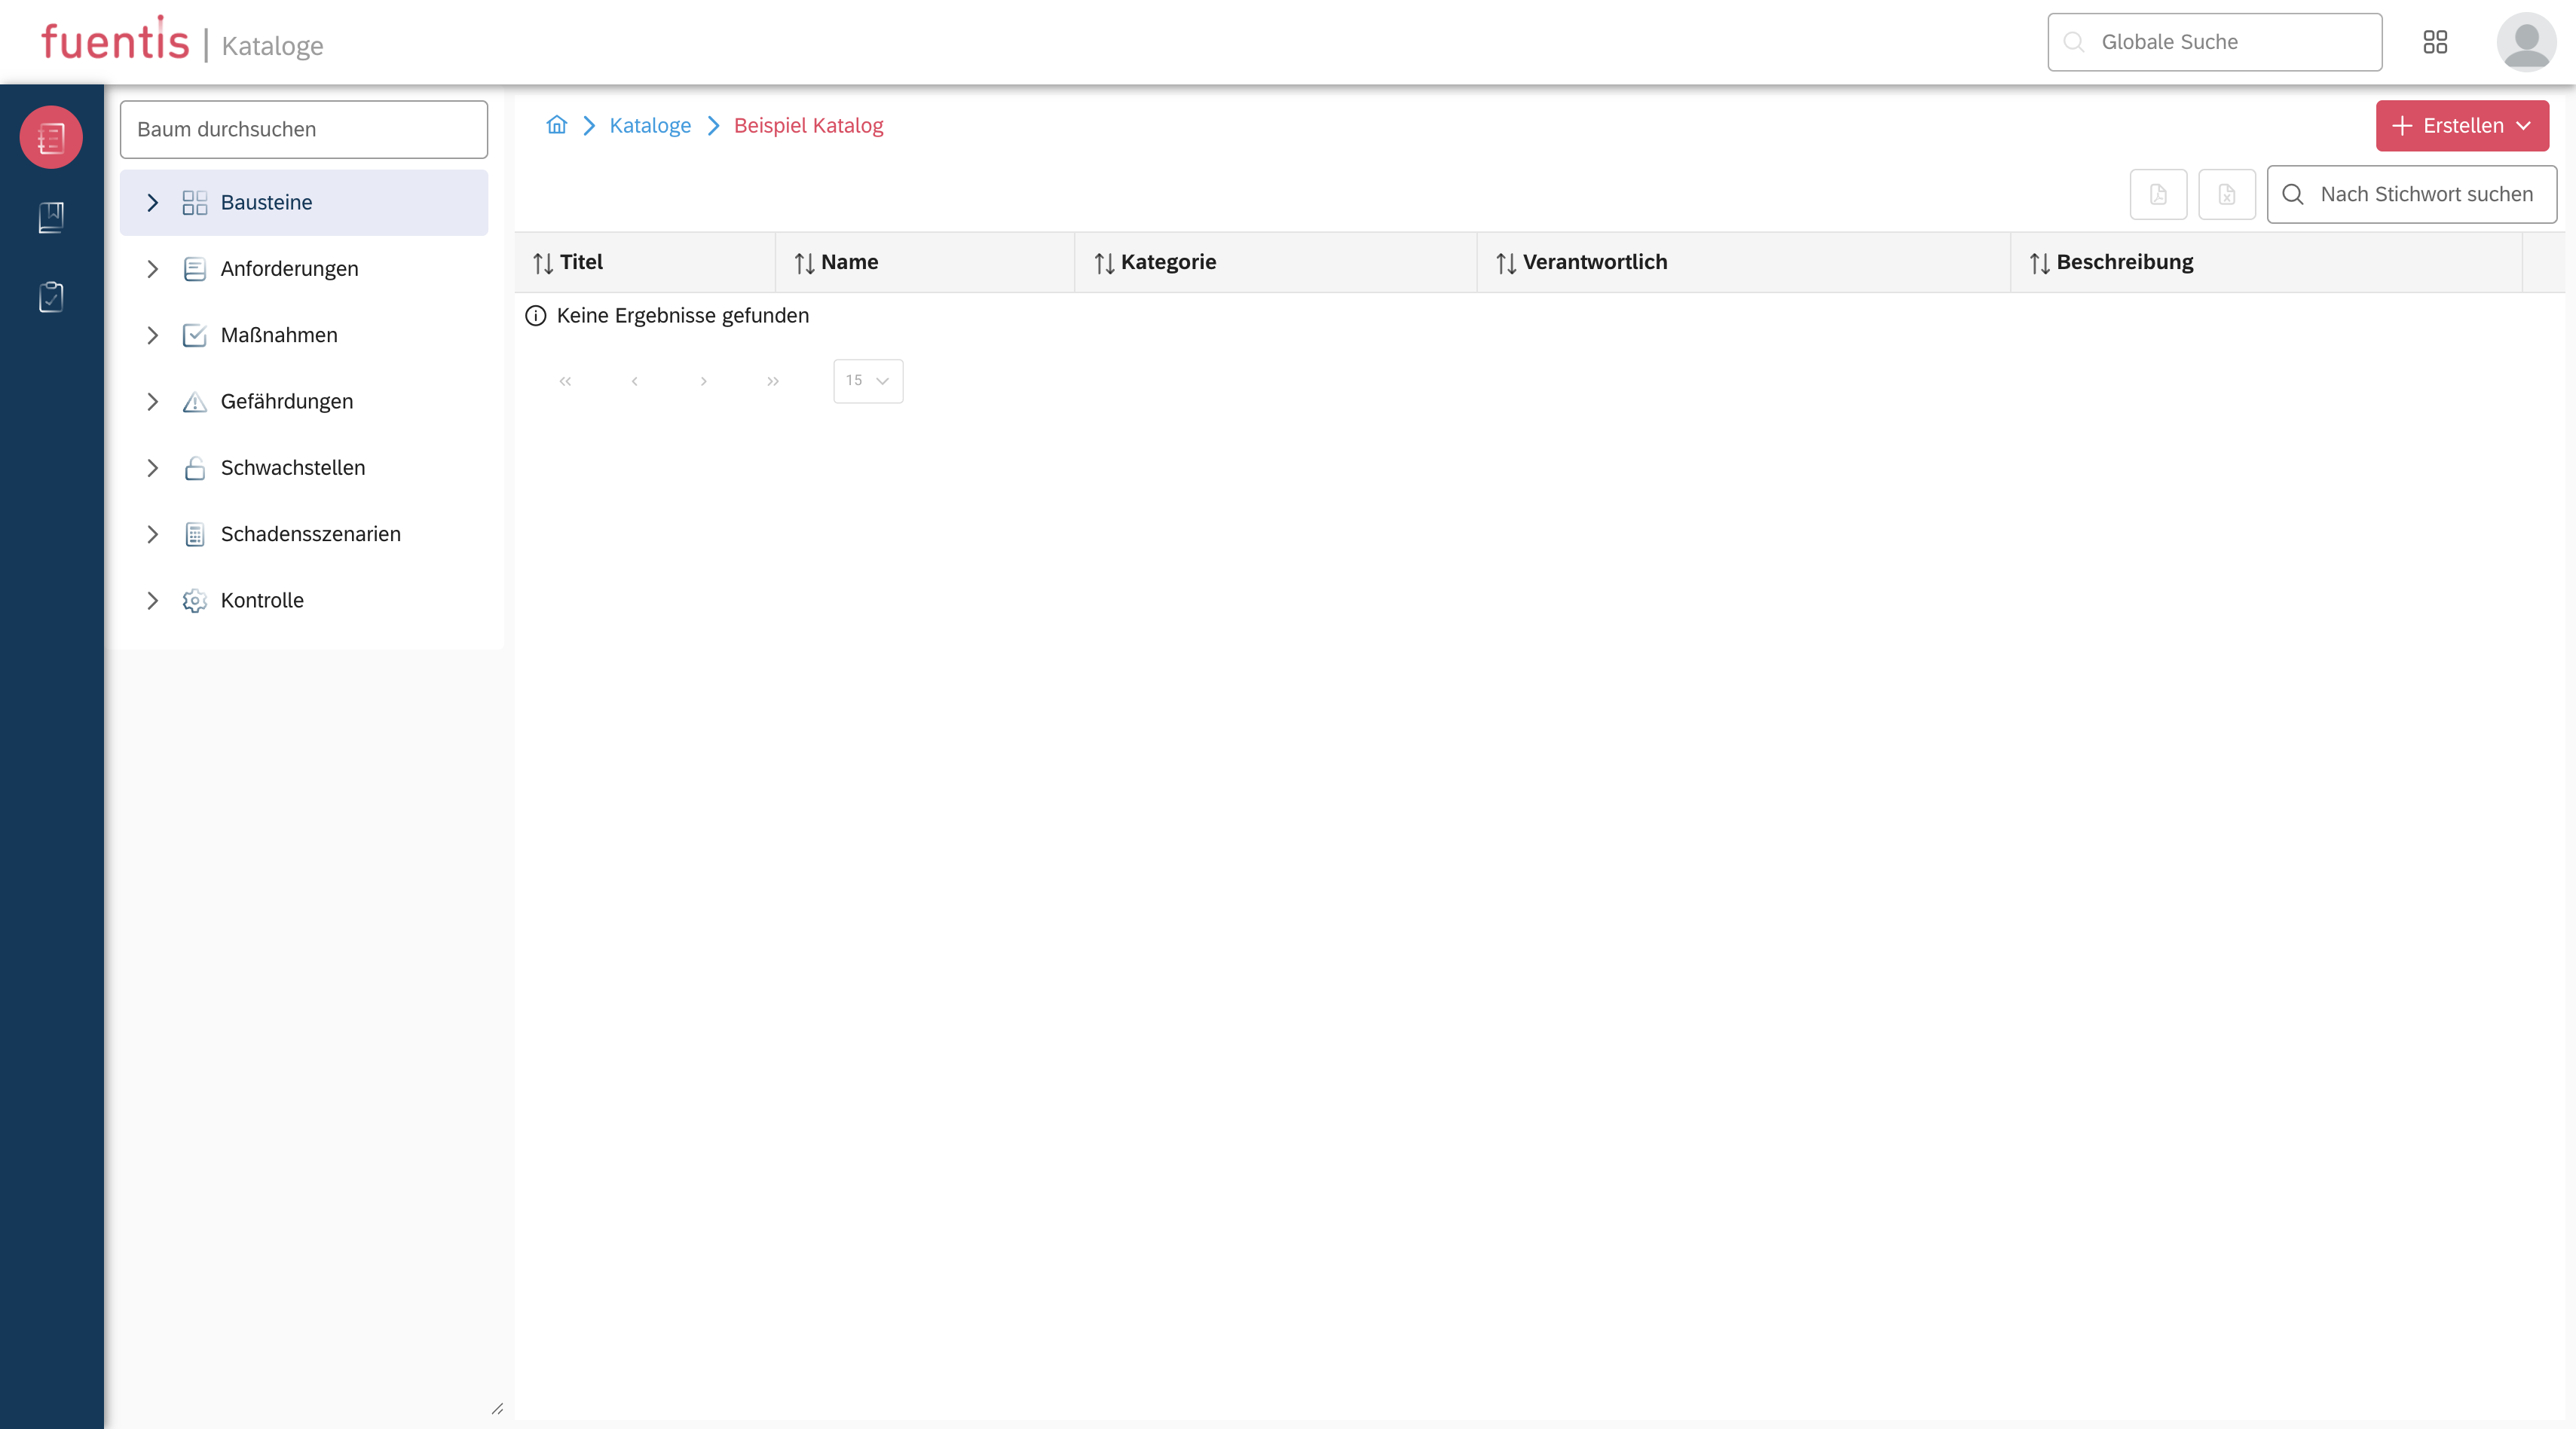The height and width of the screenshot is (1429, 2576).
Task: Click the PDF export icon button
Action: [x=2158, y=194]
